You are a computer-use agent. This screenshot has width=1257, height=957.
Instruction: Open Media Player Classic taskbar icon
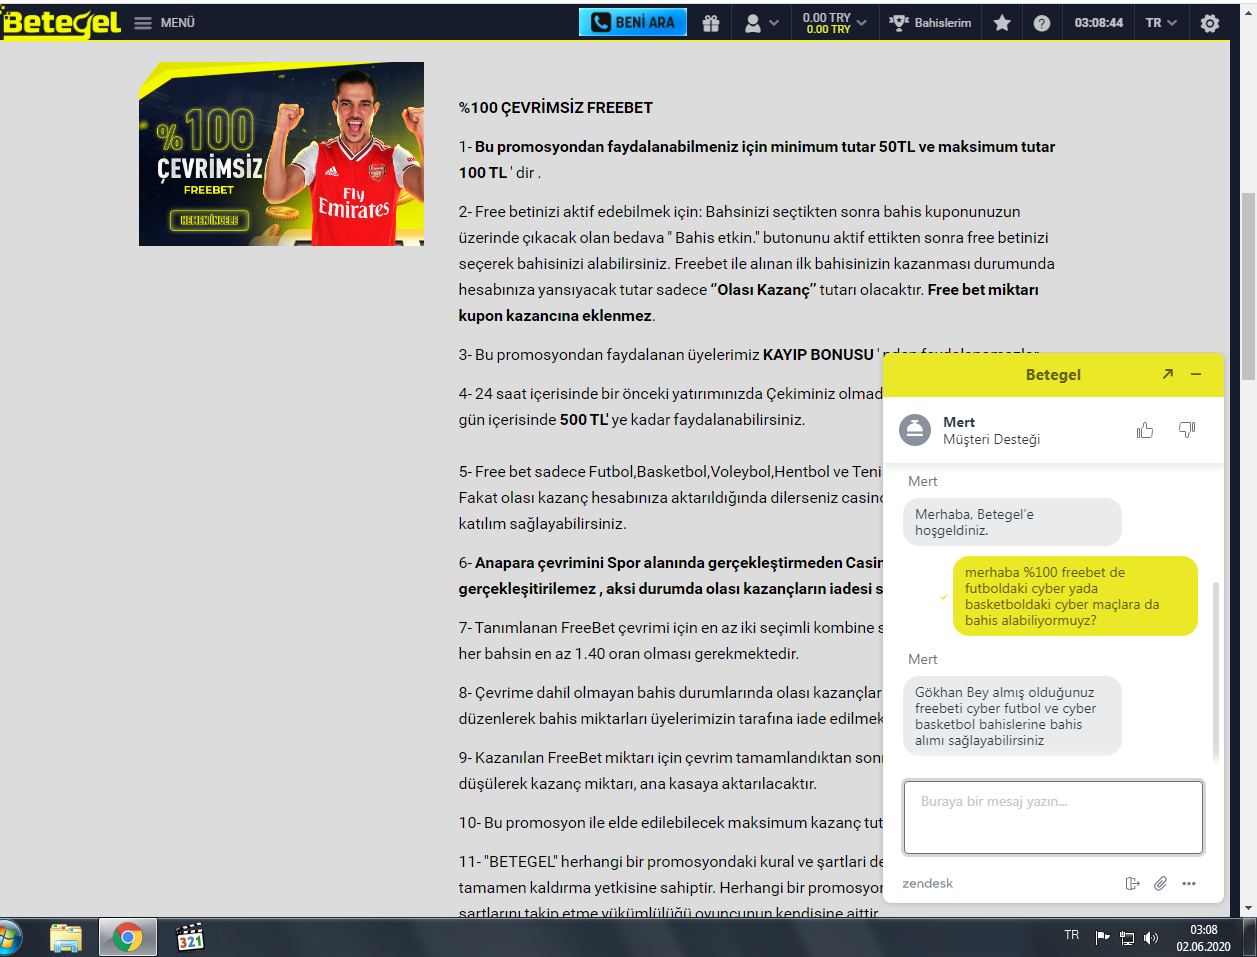190,938
